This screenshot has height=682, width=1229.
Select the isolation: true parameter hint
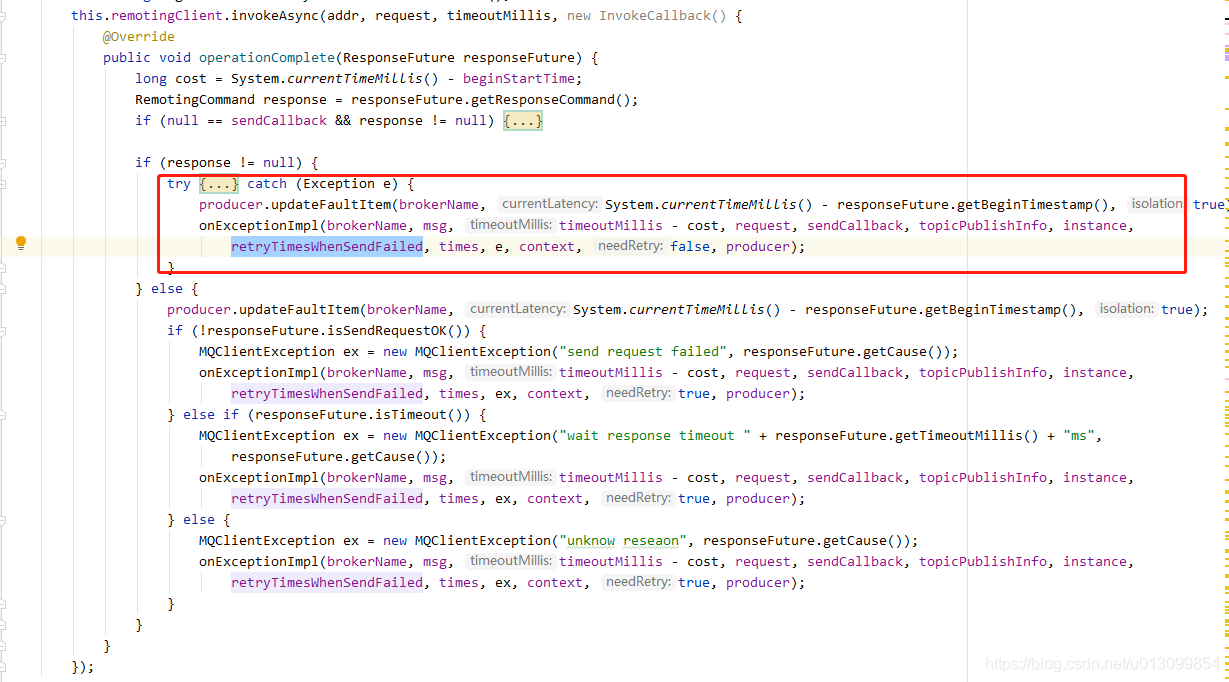pos(1156,203)
